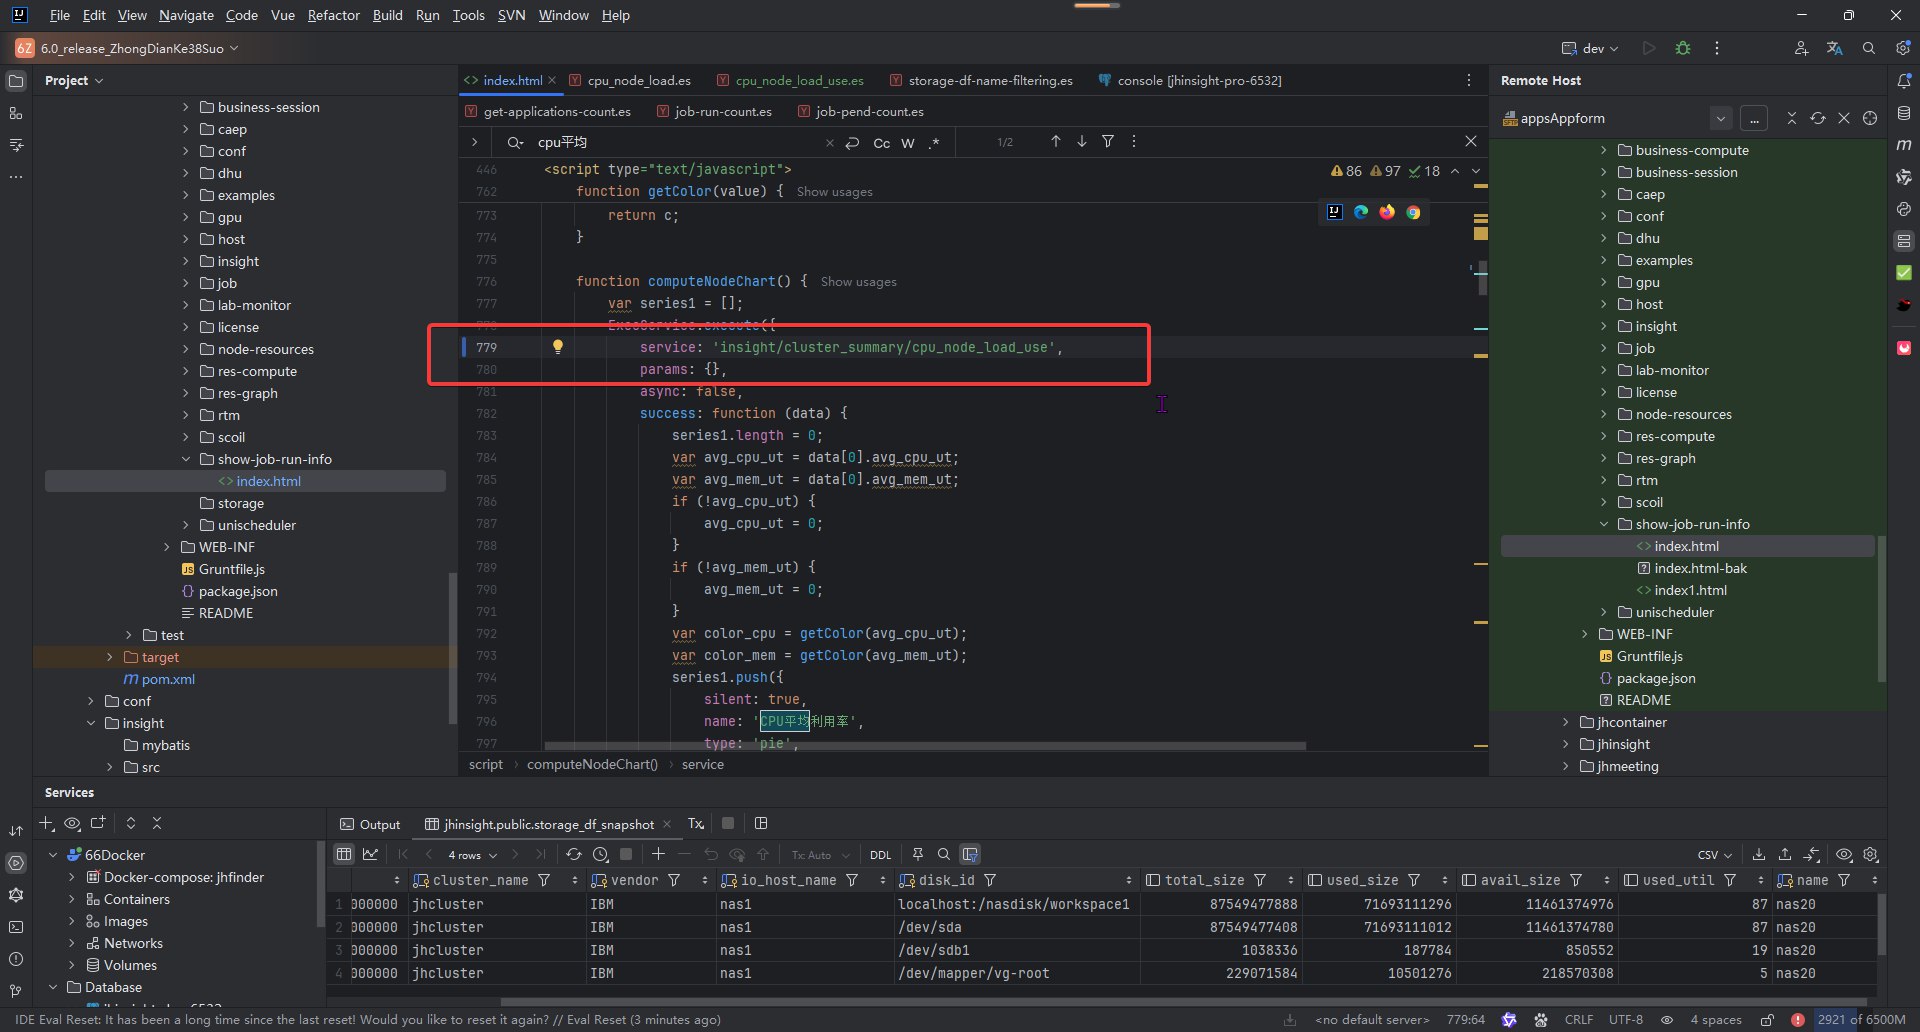Image resolution: width=1920 pixels, height=1032 pixels.
Task: Reload table data in Services
Action: coord(573,854)
